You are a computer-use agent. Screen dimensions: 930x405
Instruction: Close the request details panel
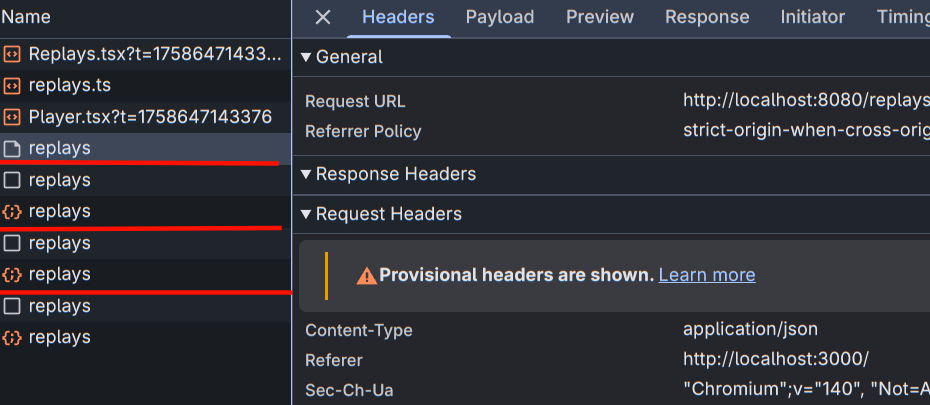pos(322,17)
